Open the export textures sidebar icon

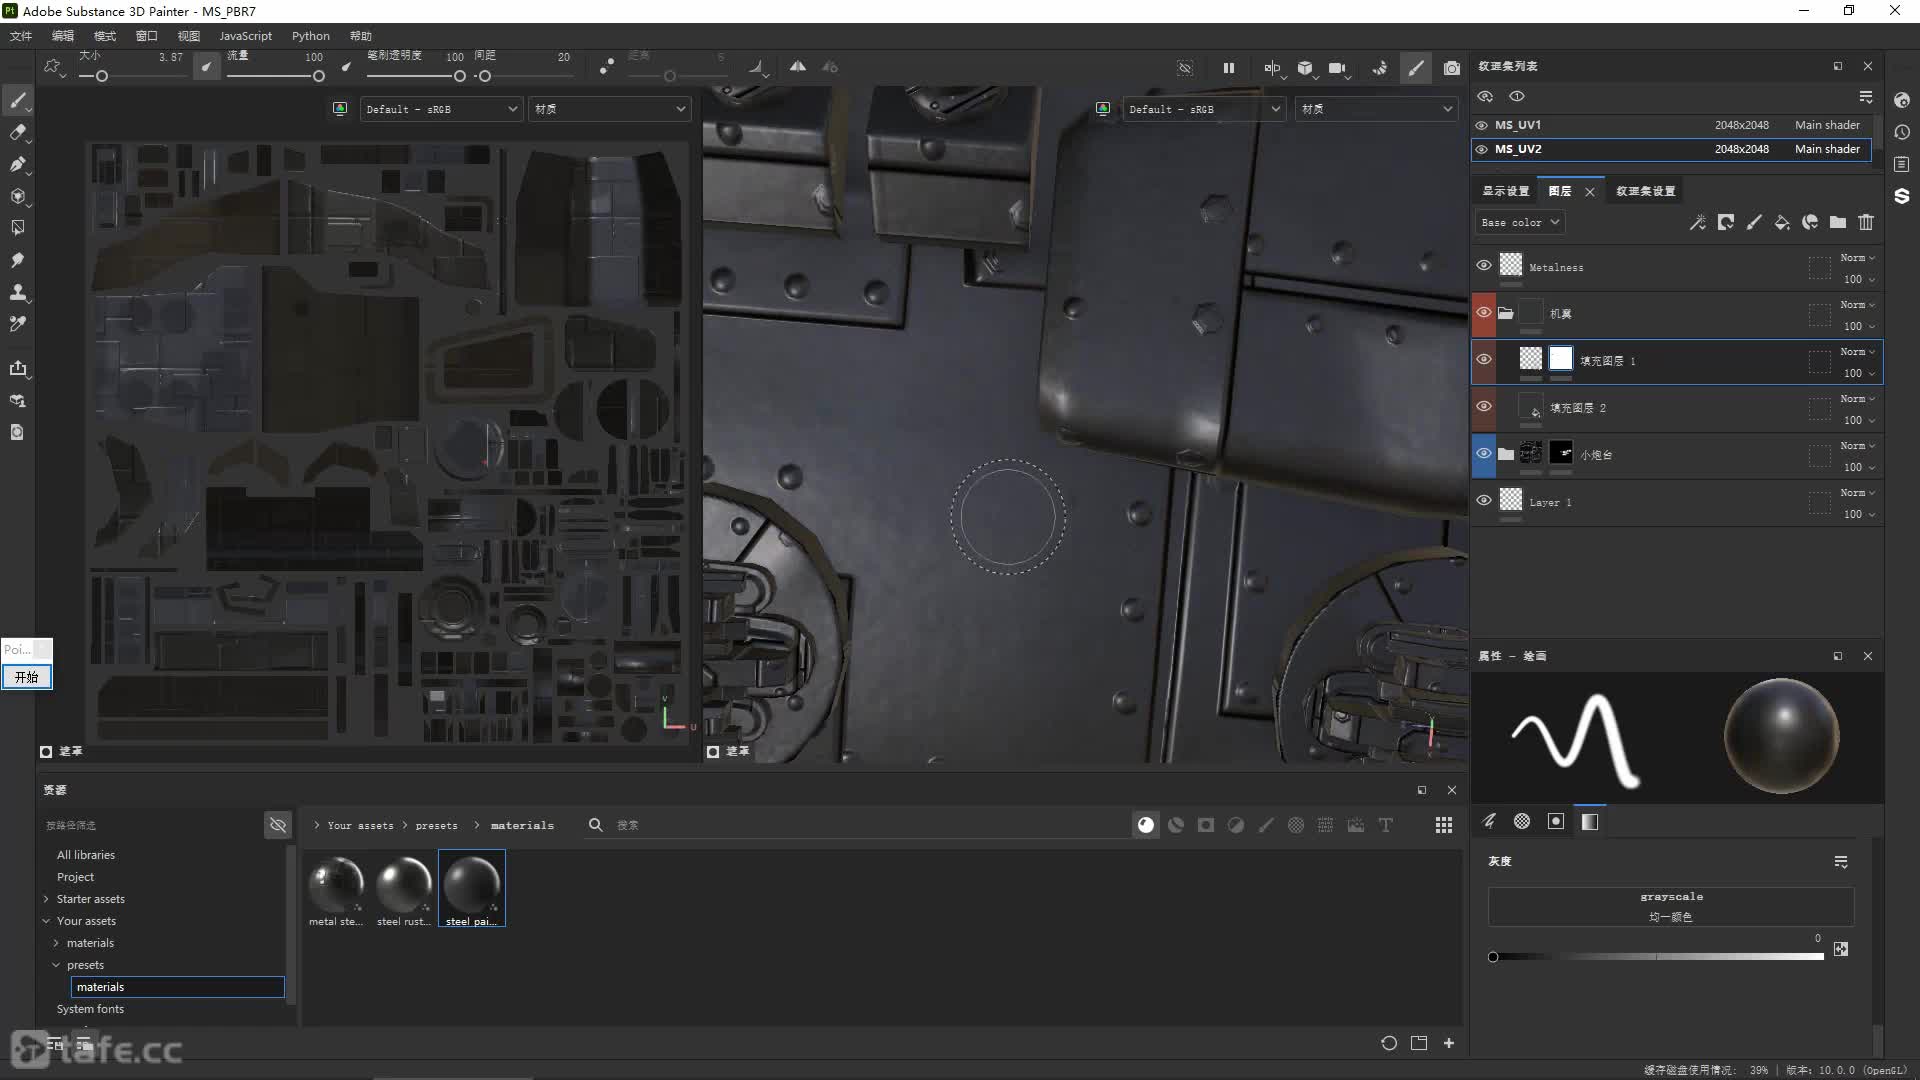18,368
